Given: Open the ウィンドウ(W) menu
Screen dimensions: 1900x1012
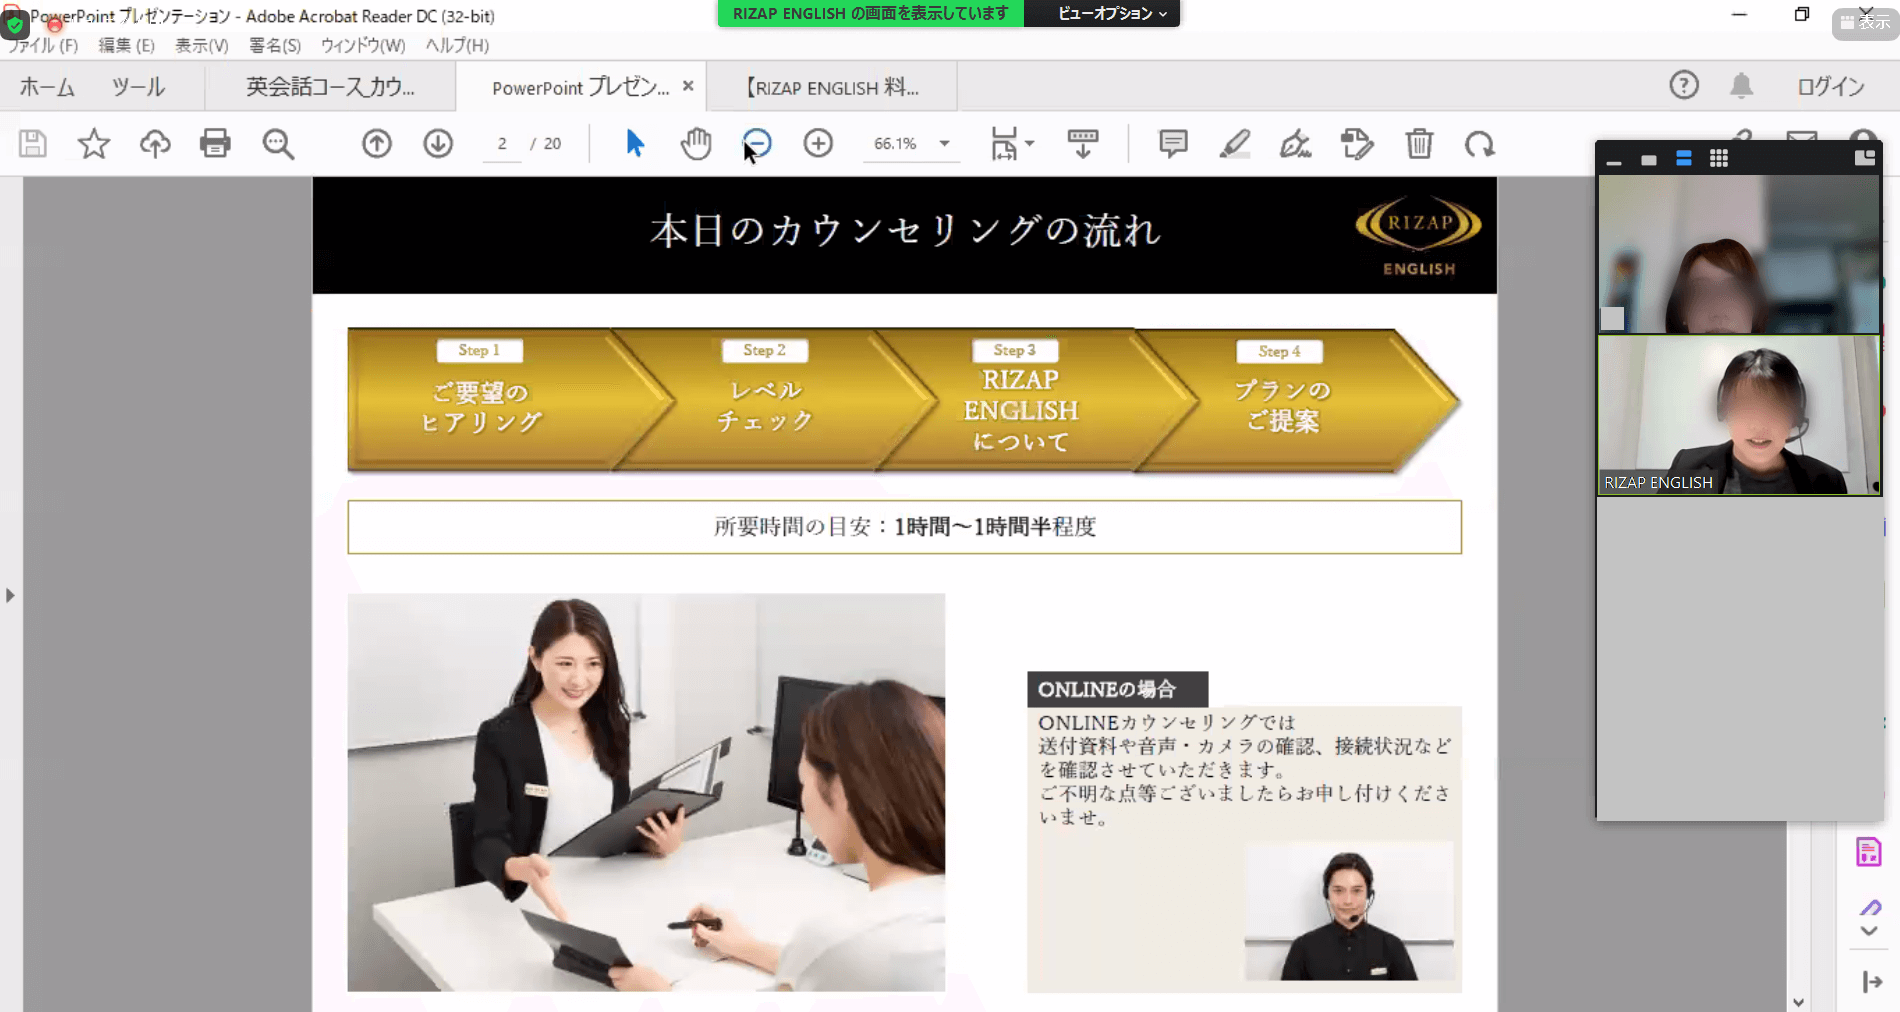Looking at the screenshot, I should (363, 45).
